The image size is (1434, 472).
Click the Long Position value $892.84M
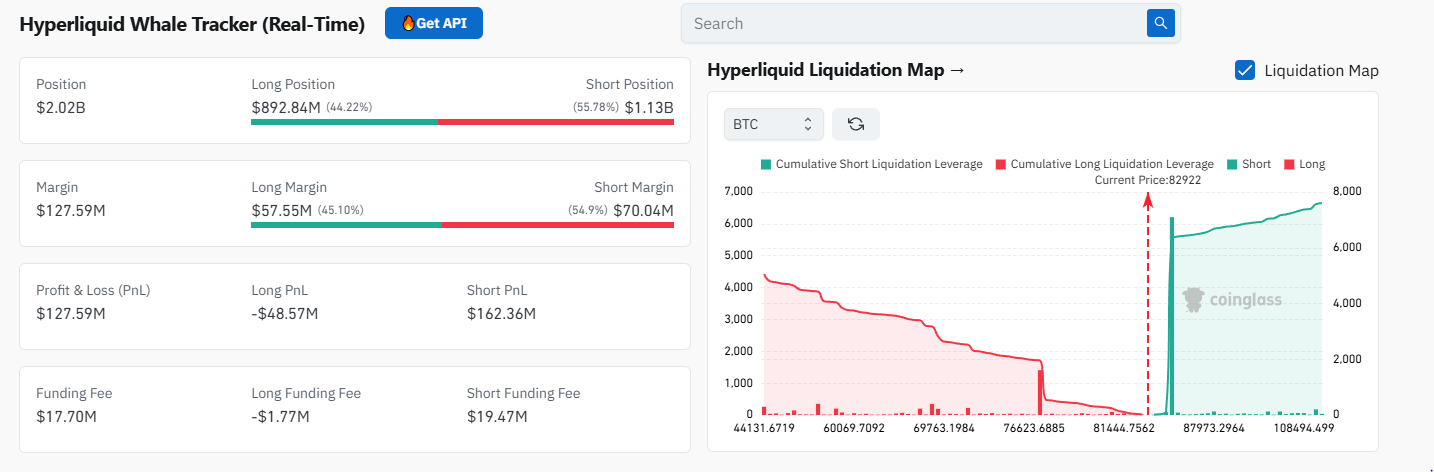286,107
